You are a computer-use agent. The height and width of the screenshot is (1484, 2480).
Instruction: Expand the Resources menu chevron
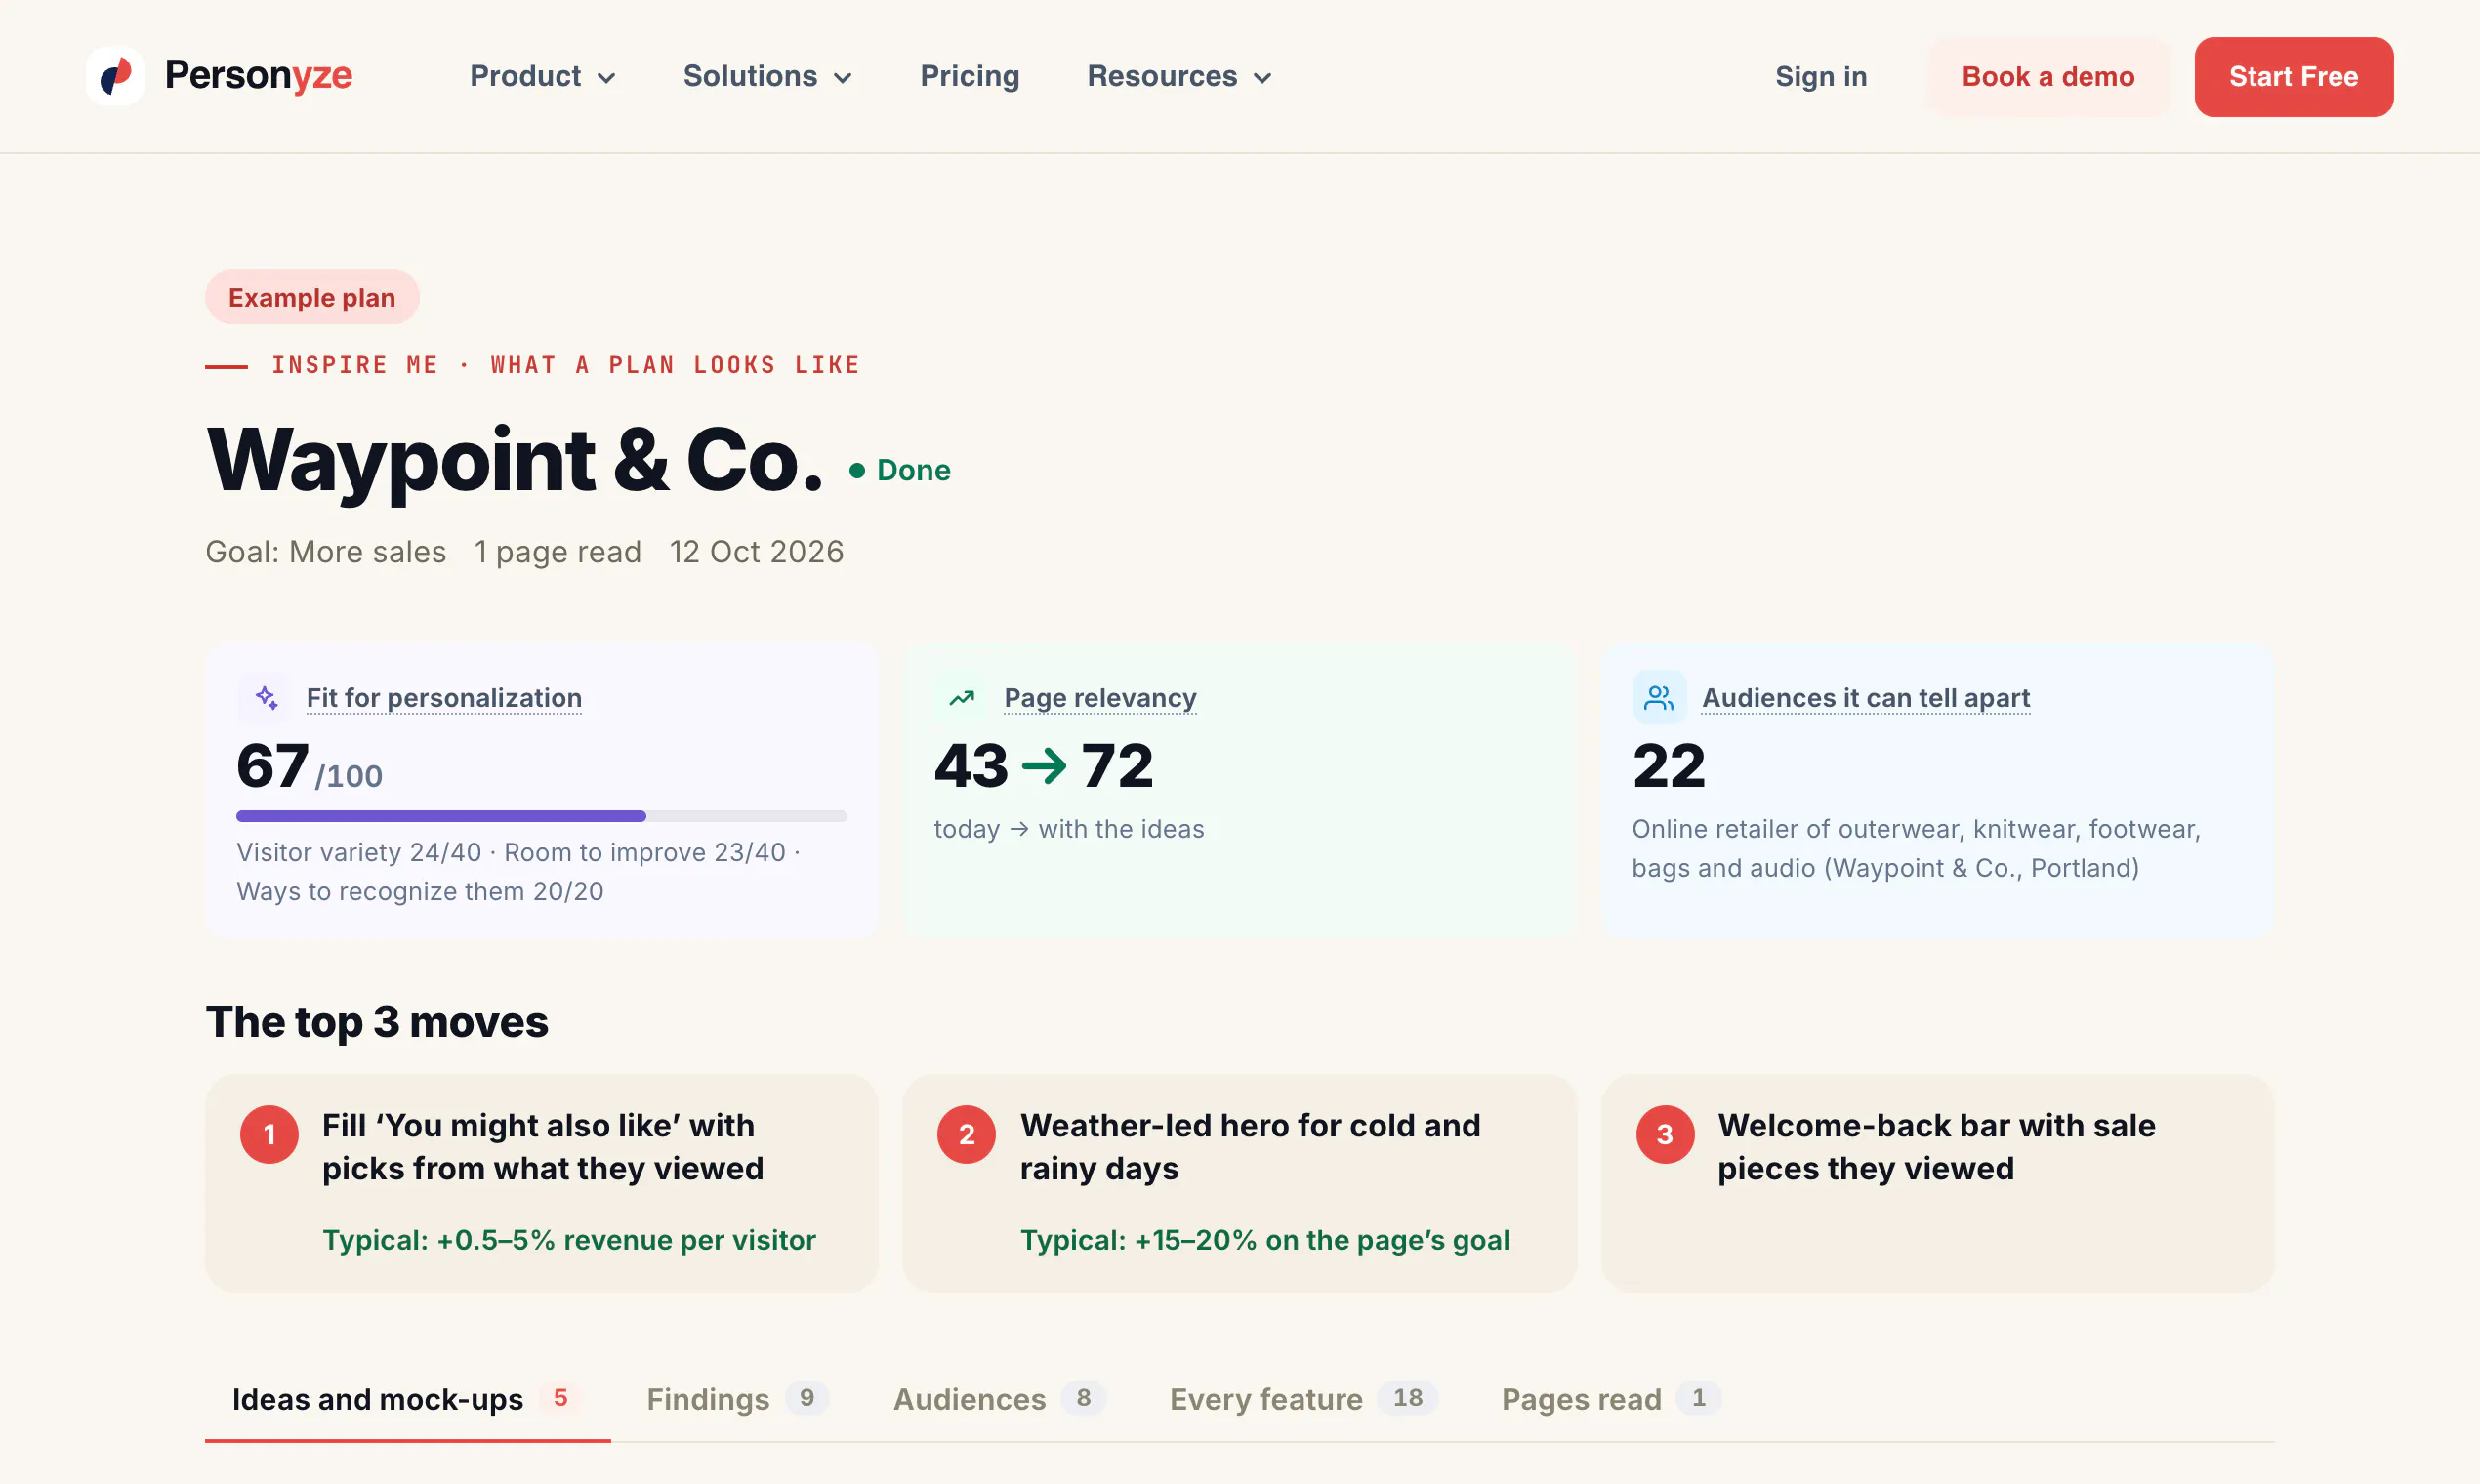[1263, 78]
